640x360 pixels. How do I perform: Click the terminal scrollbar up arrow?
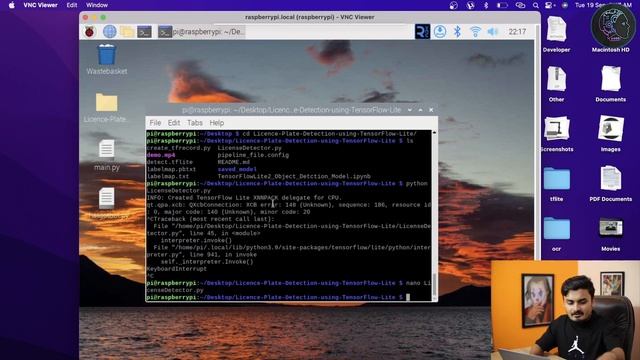[x=434, y=133]
